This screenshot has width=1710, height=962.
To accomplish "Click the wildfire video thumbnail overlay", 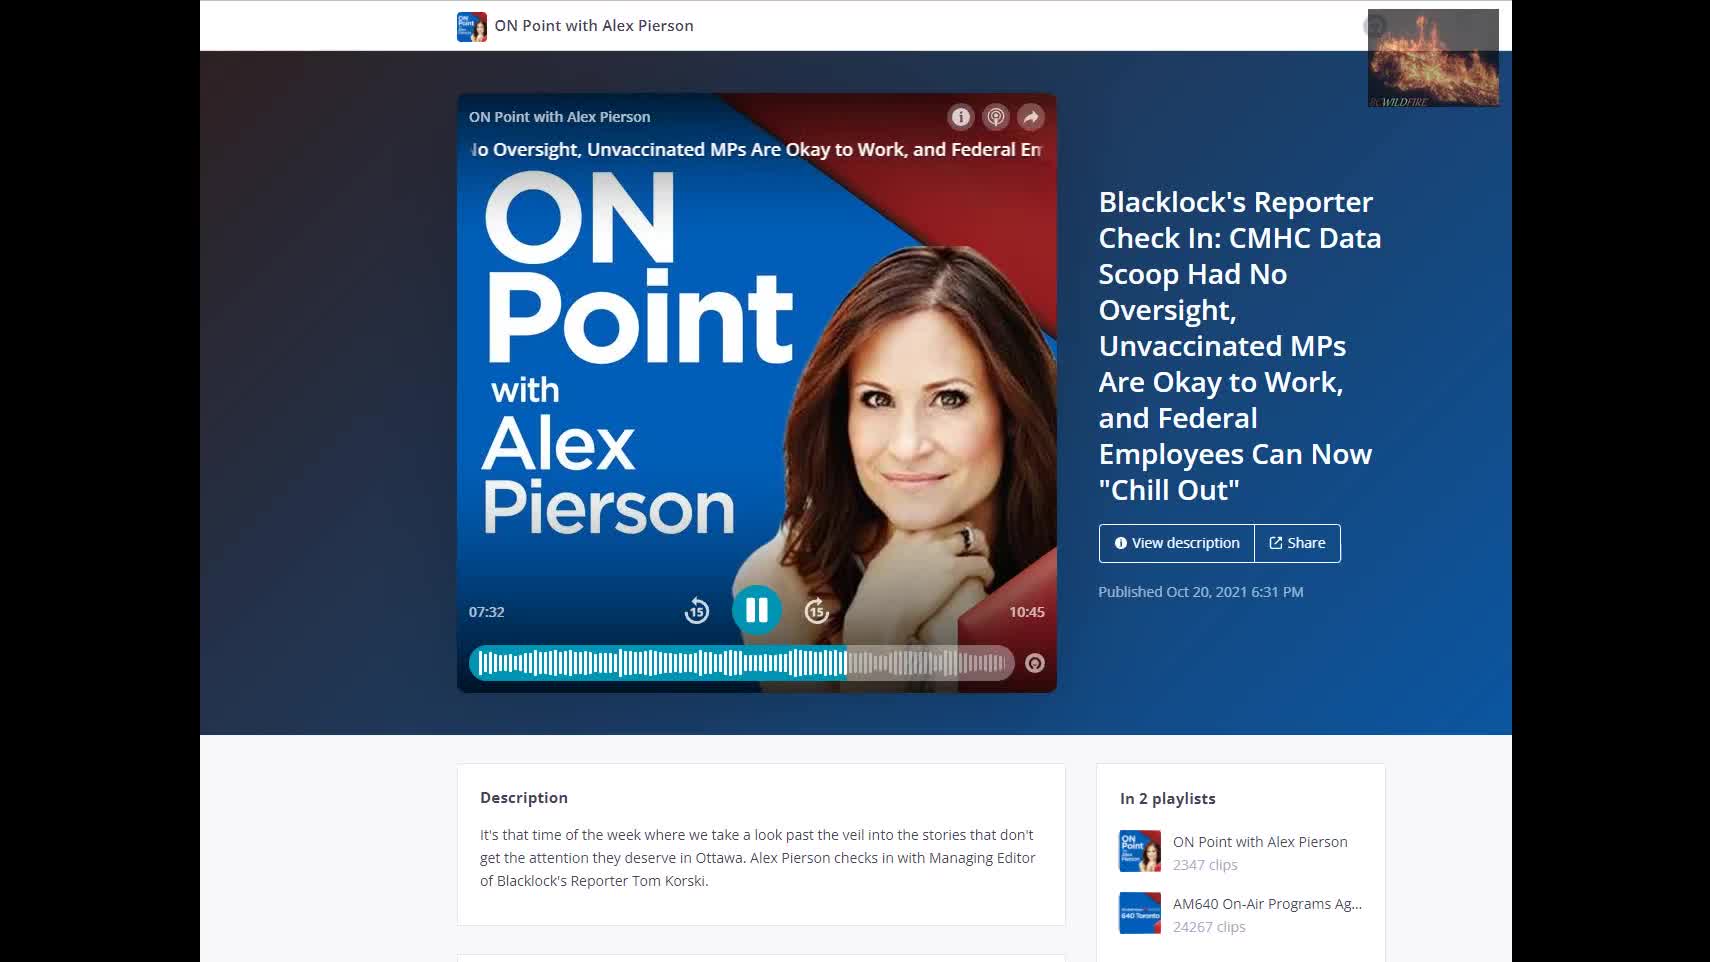I will click(x=1433, y=58).
